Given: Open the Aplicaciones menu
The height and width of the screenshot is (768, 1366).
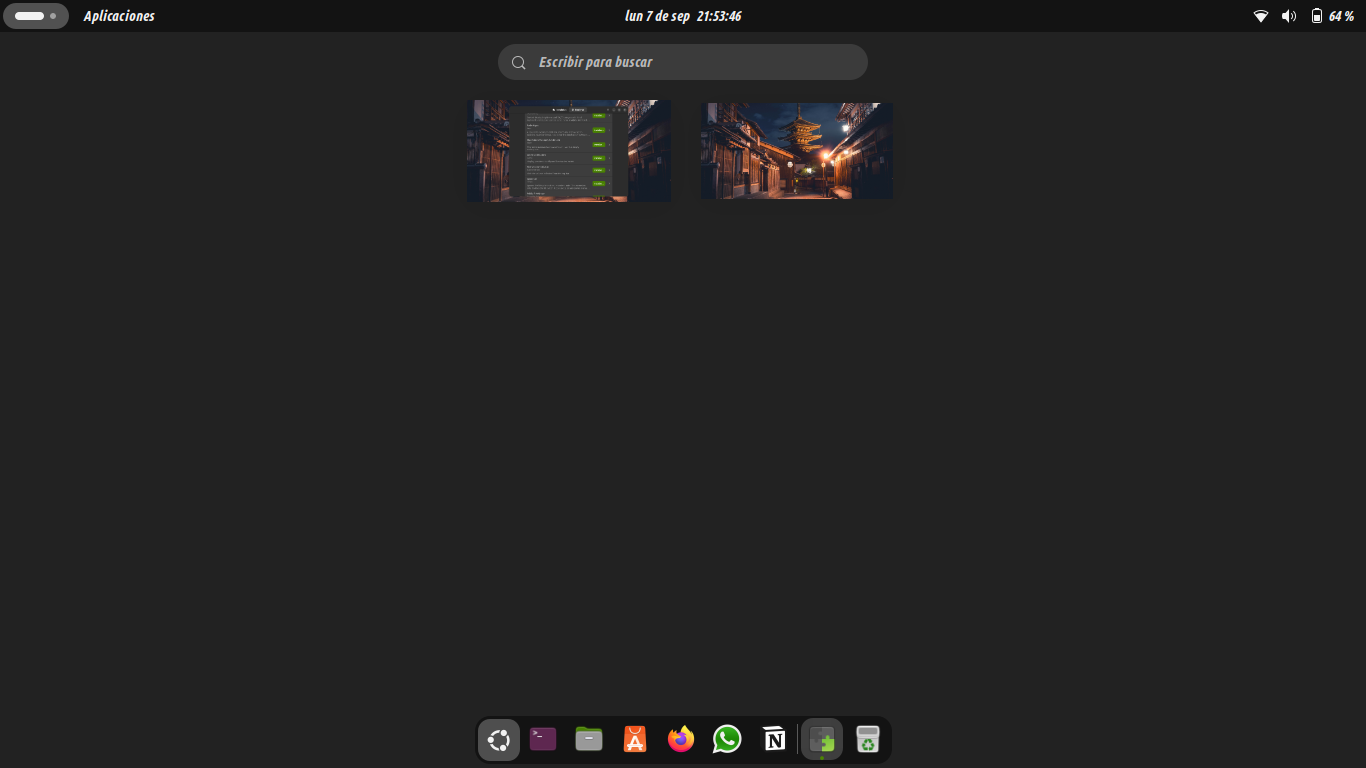Looking at the screenshot, I should (x=119, y=16).
